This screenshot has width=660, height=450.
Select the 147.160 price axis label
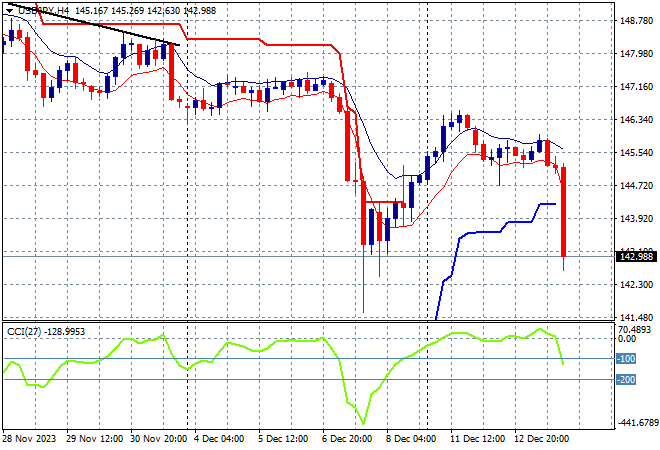click(636, 87)
